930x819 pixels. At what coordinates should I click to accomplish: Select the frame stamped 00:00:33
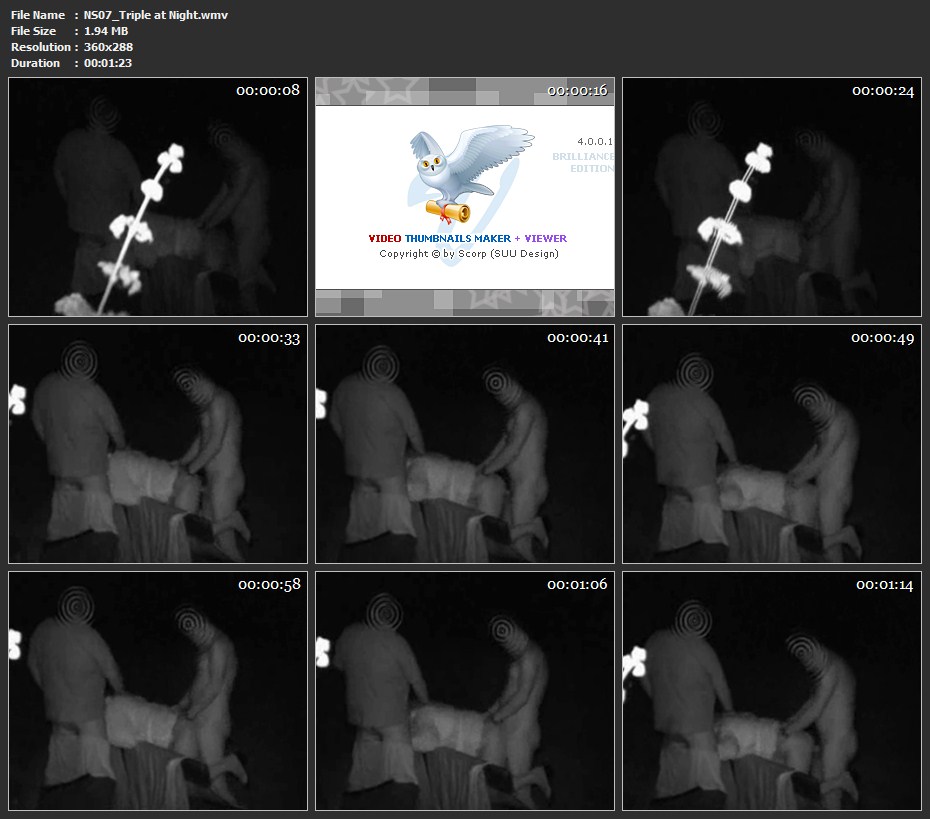[158, 444]
